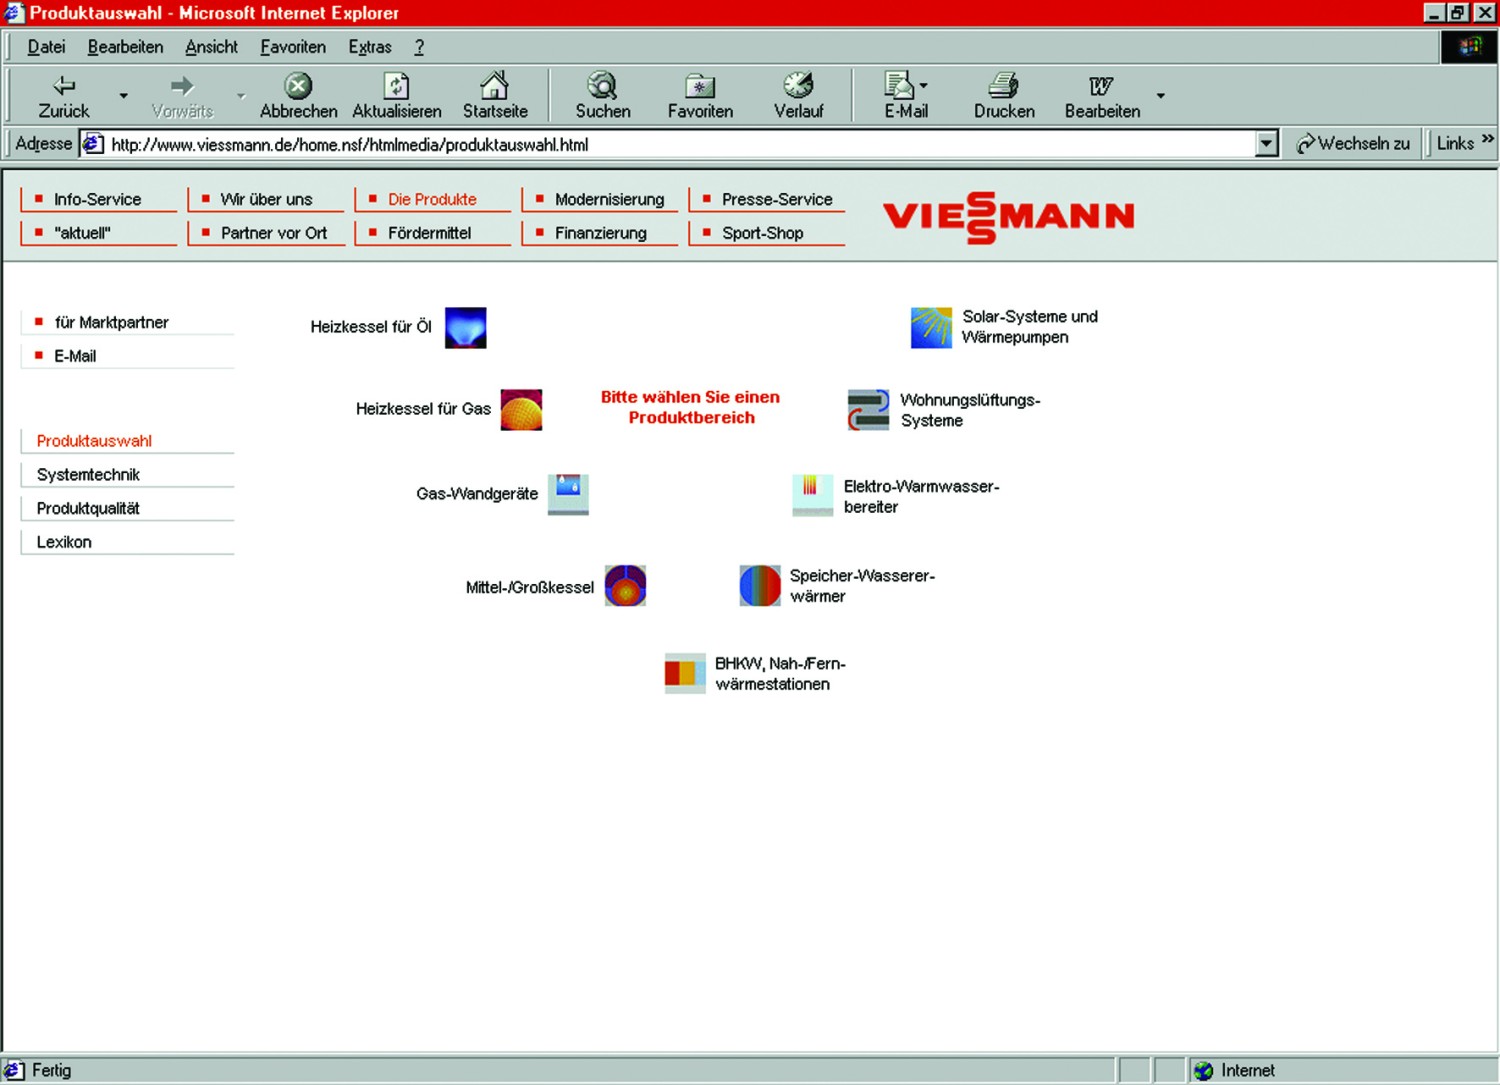Open Produktqualität in the sidebar
Viewport: 1500px width, 1085px height.
point(88,509)
